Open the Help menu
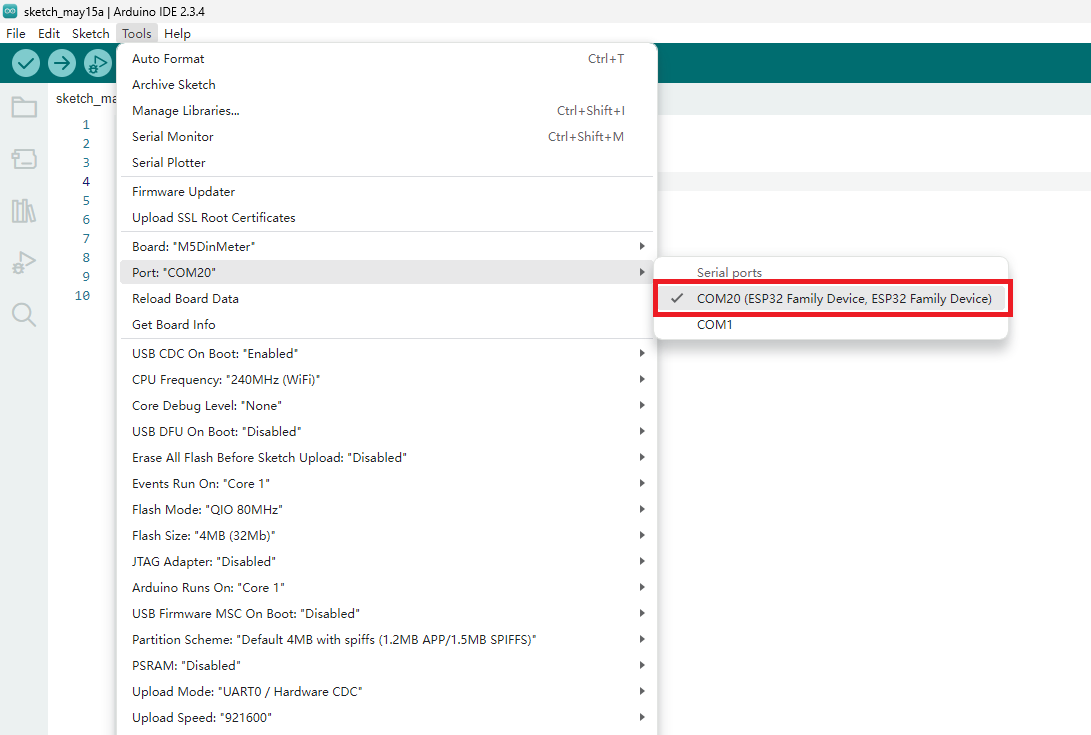Screen dimensions: 1091x735 pos(177,33)
